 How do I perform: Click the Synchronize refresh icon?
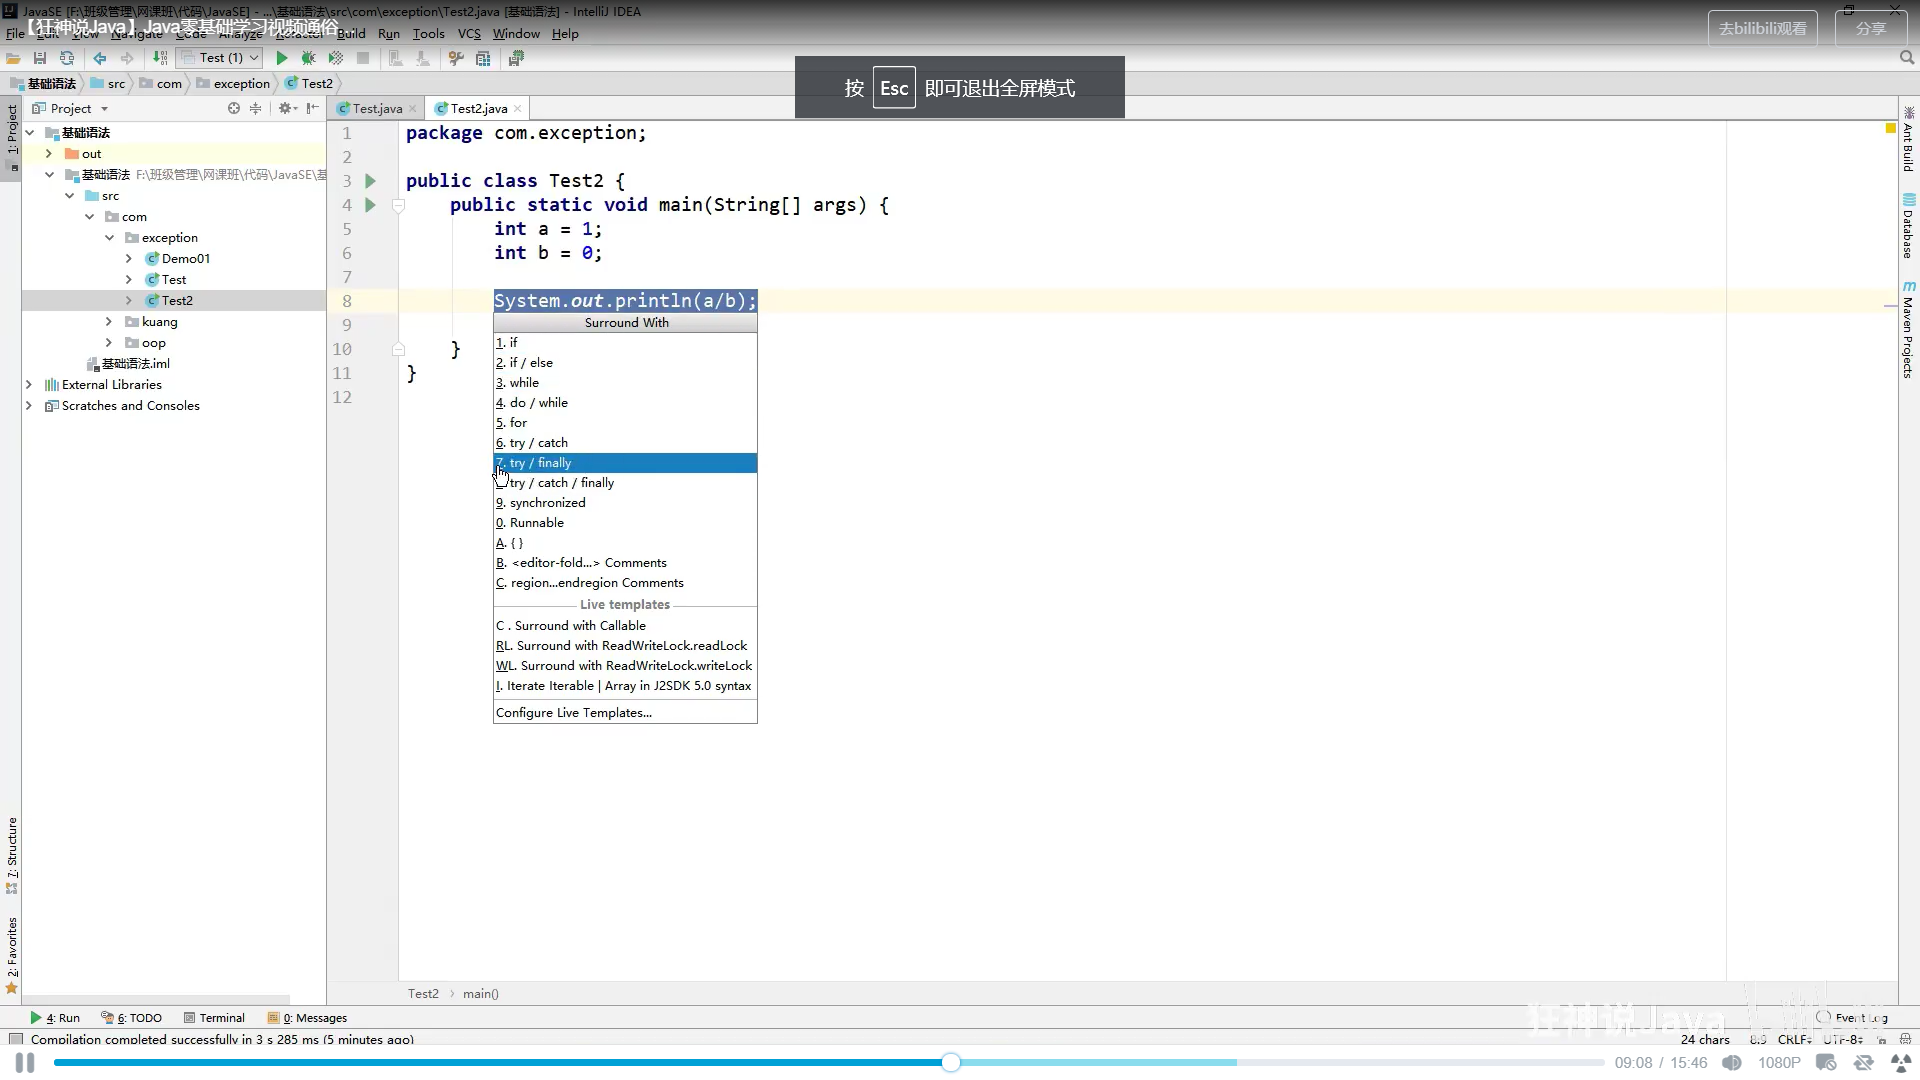67,58
